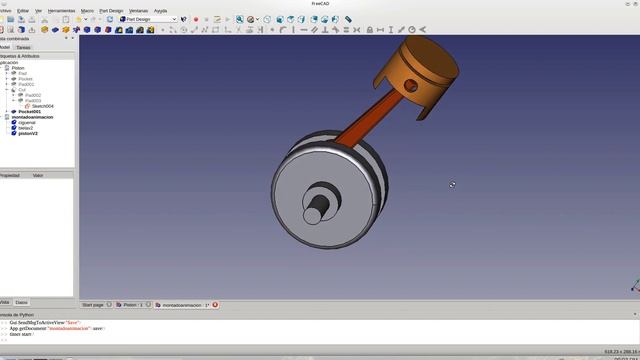Open the Editar menu
640x360 pixels.
point(23,11)
